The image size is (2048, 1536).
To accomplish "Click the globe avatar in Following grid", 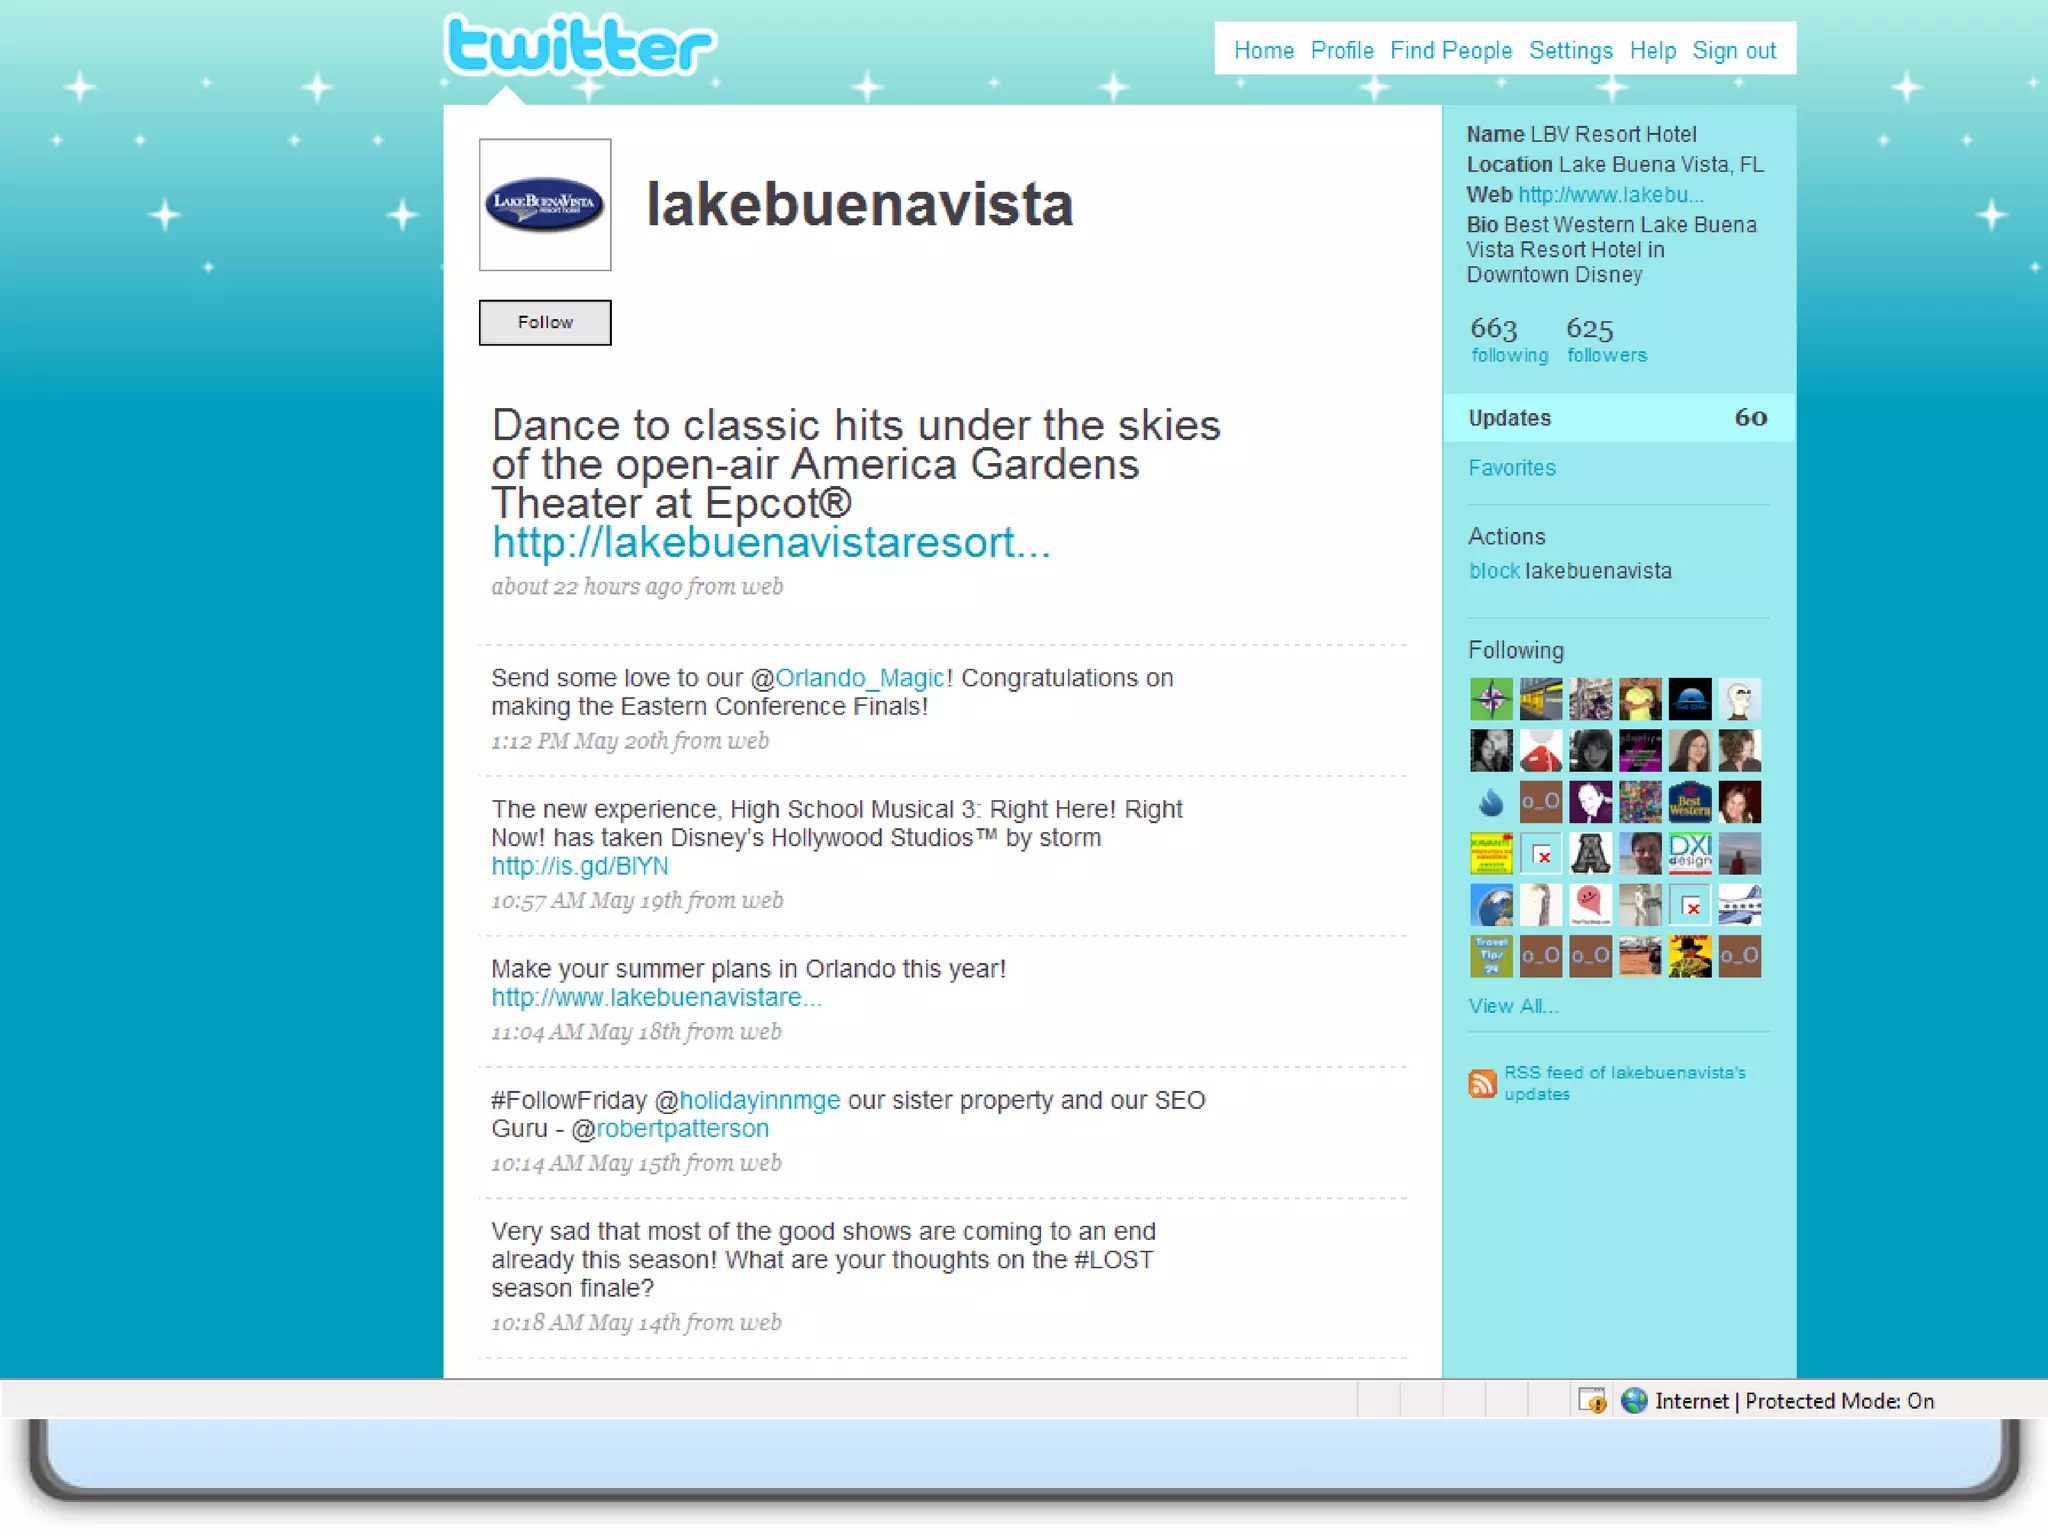I will 1490,905.
